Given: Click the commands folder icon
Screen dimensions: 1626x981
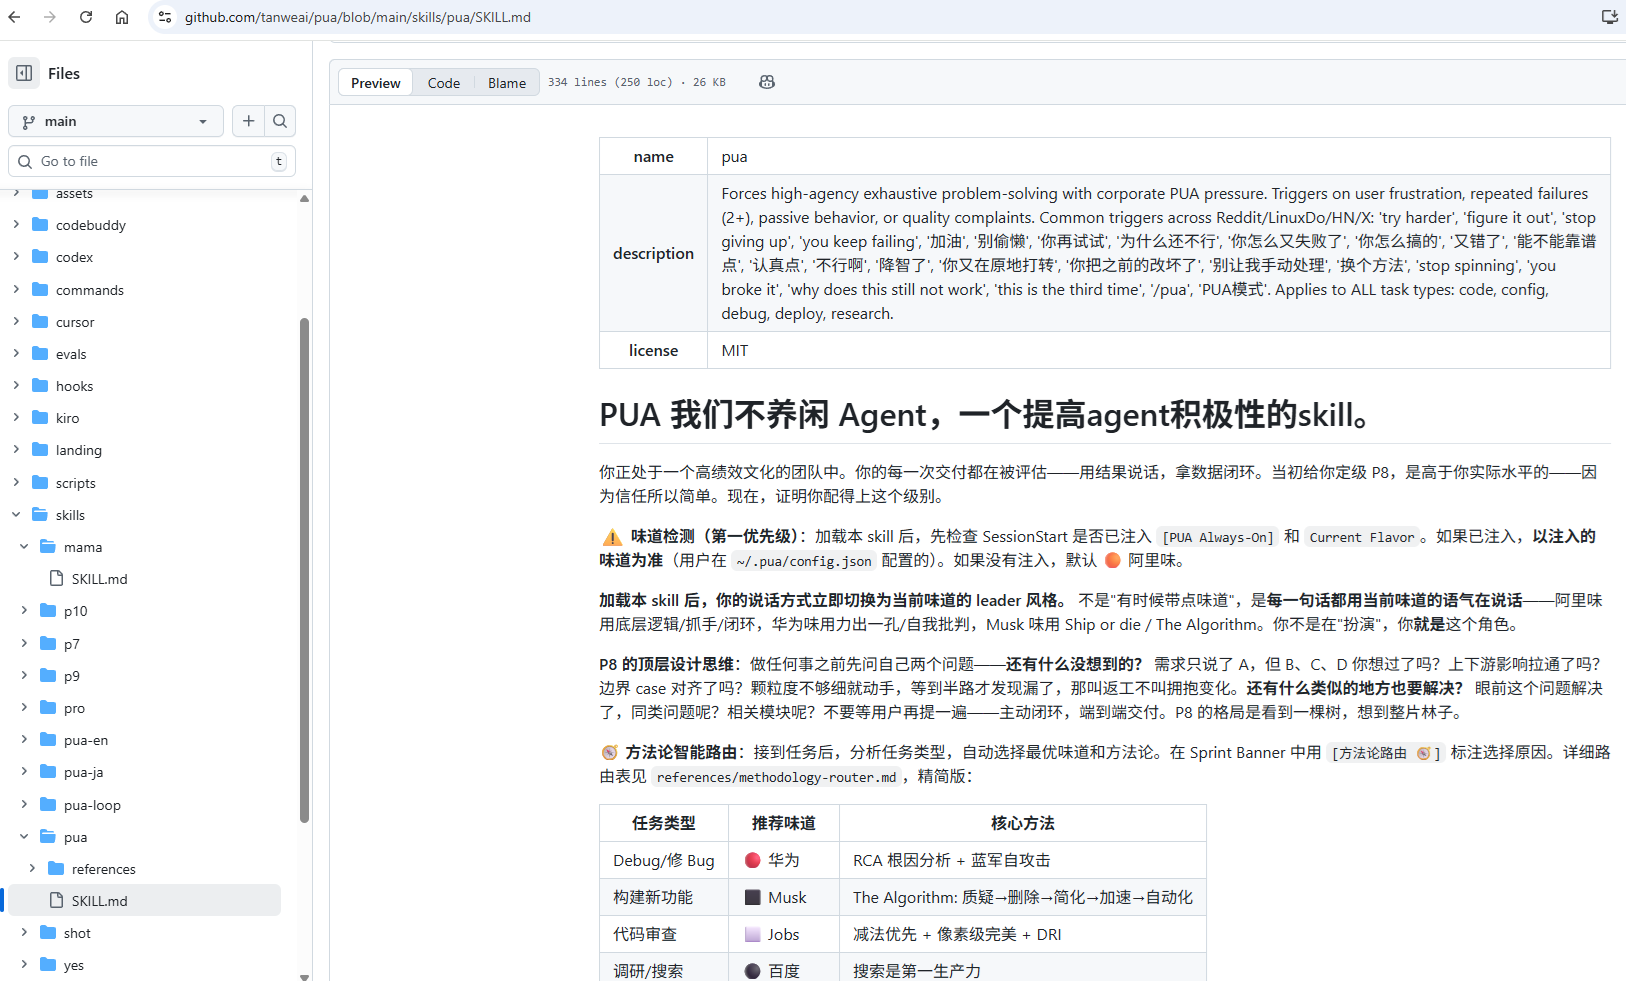Looking at the screenshot, I should click(x=40, y=290).
